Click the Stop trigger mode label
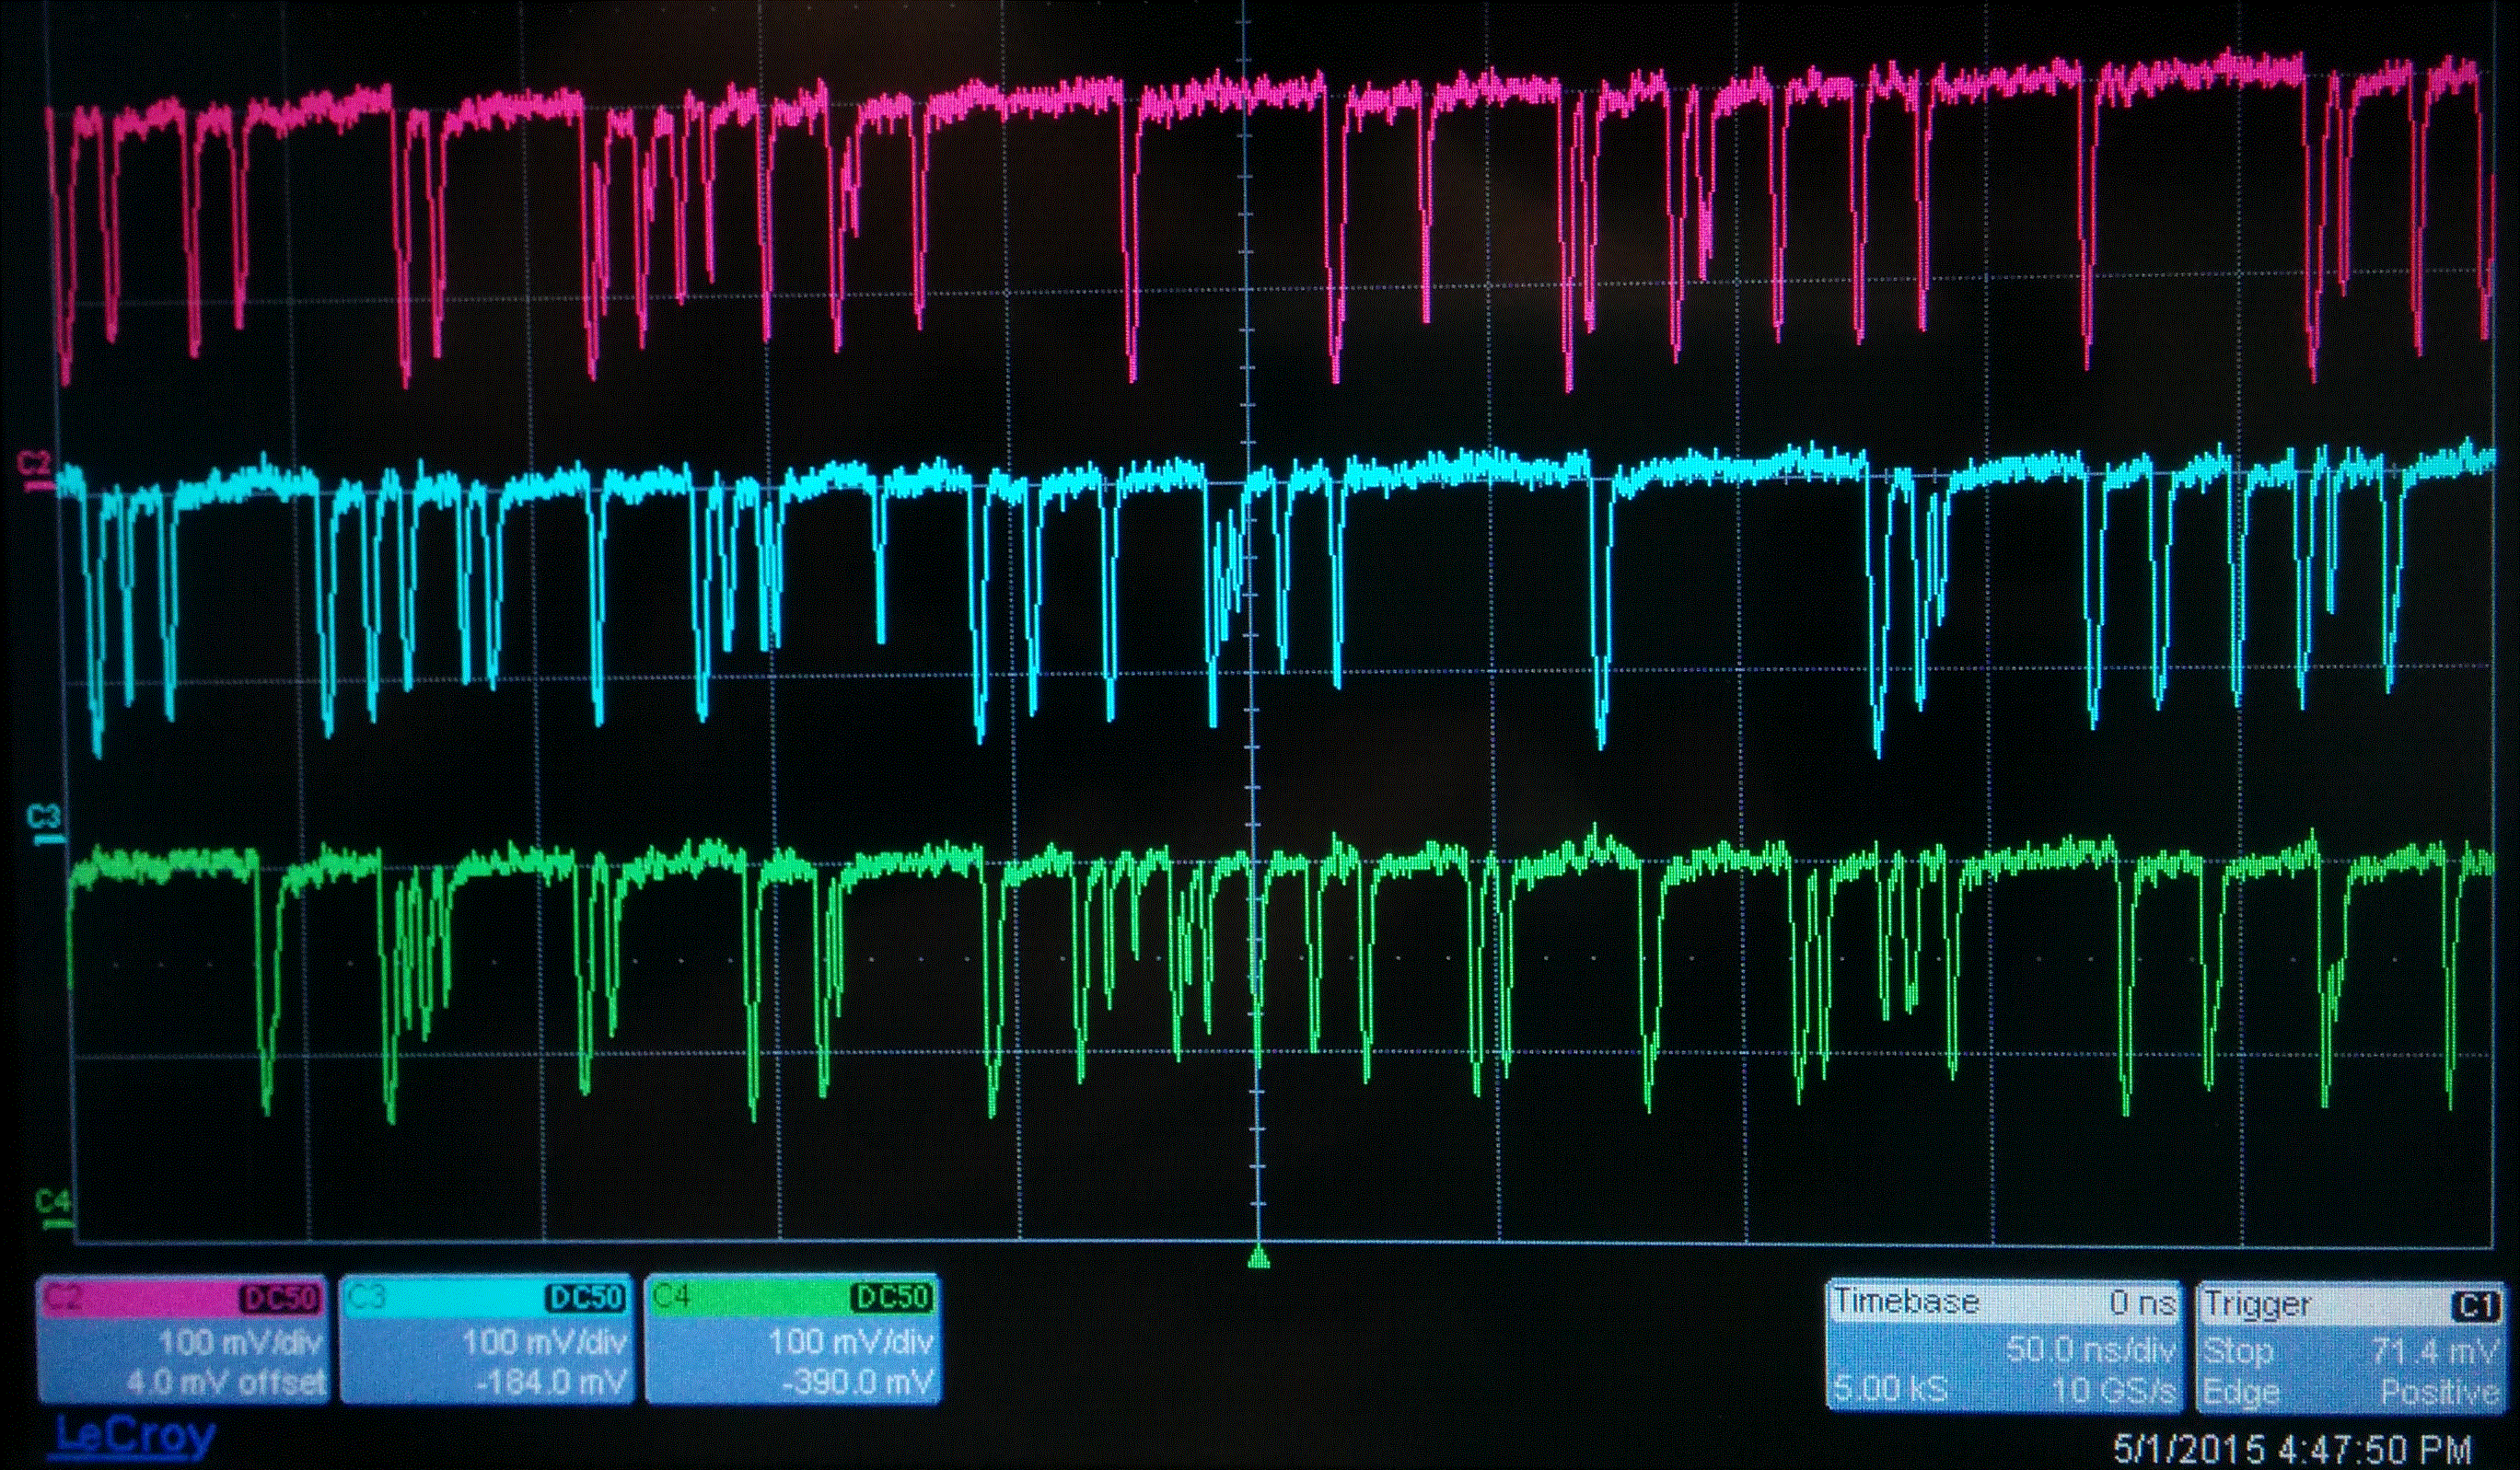 click(x=2238, y=1351)
